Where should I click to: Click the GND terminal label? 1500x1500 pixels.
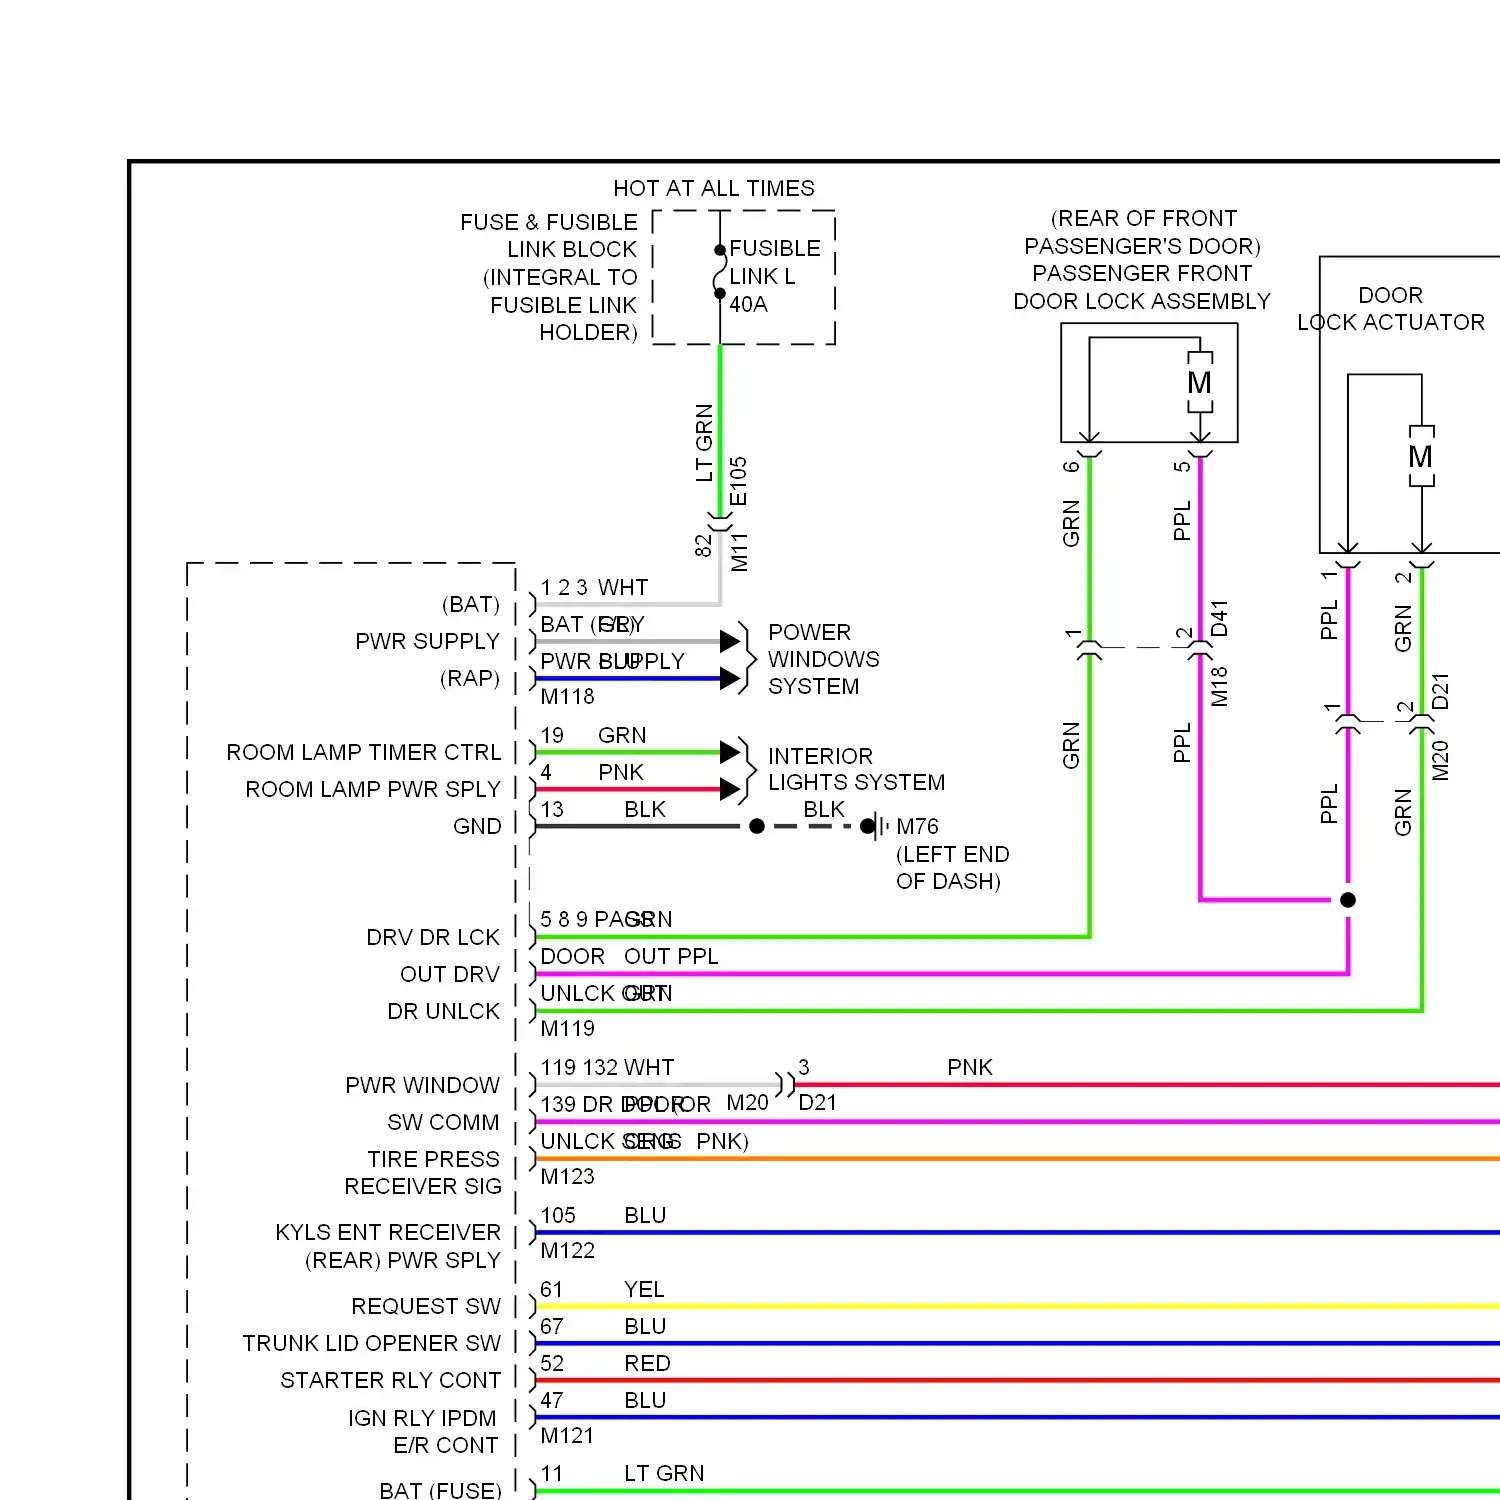click(x=477, y=826)
